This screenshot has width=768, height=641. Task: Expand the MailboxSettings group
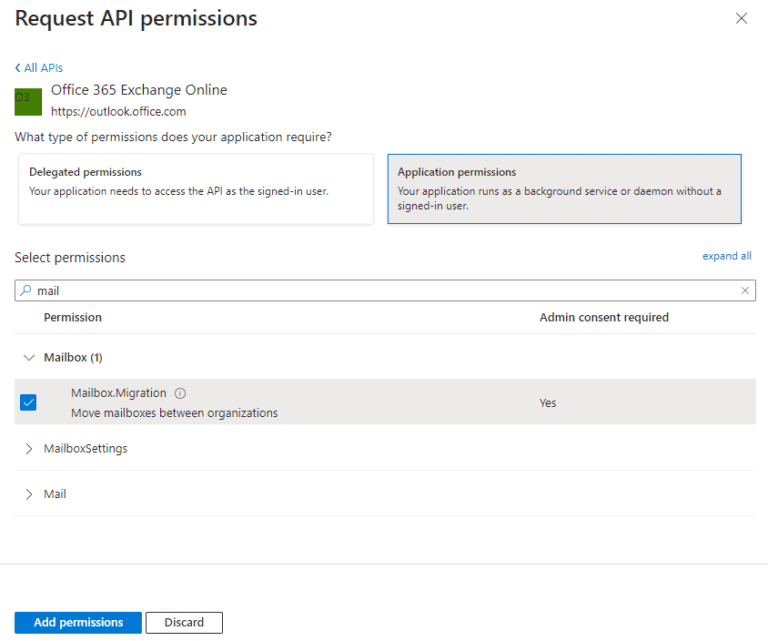(29, 449)
